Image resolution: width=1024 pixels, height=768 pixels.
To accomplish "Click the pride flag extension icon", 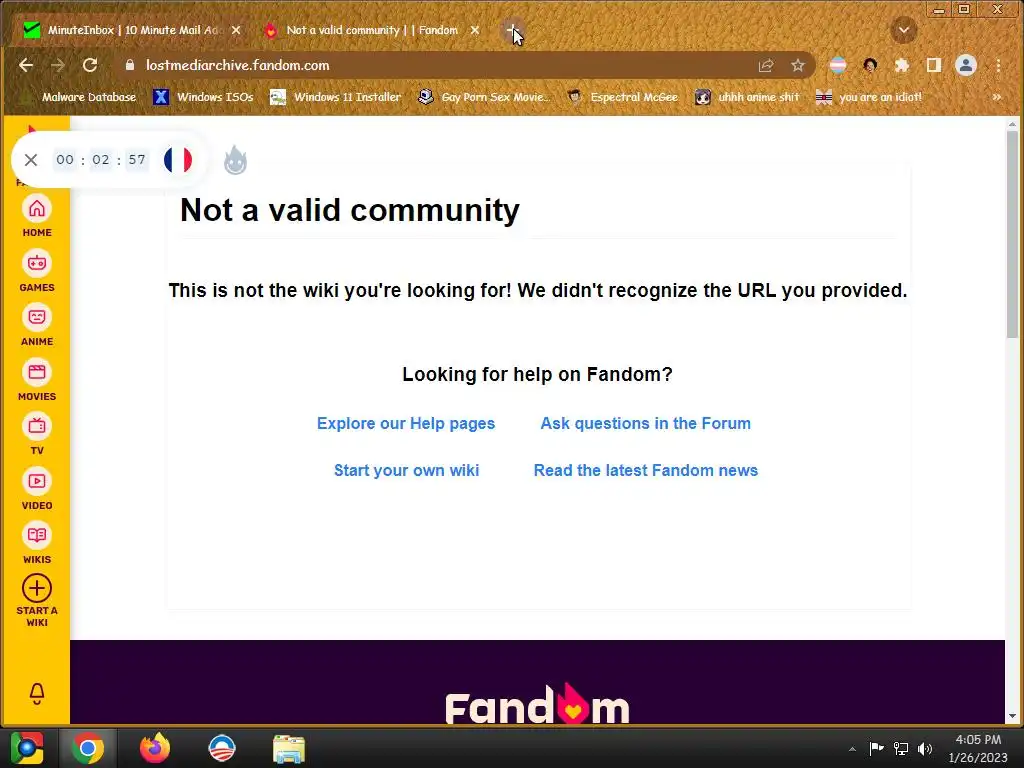I will point(838,65).
